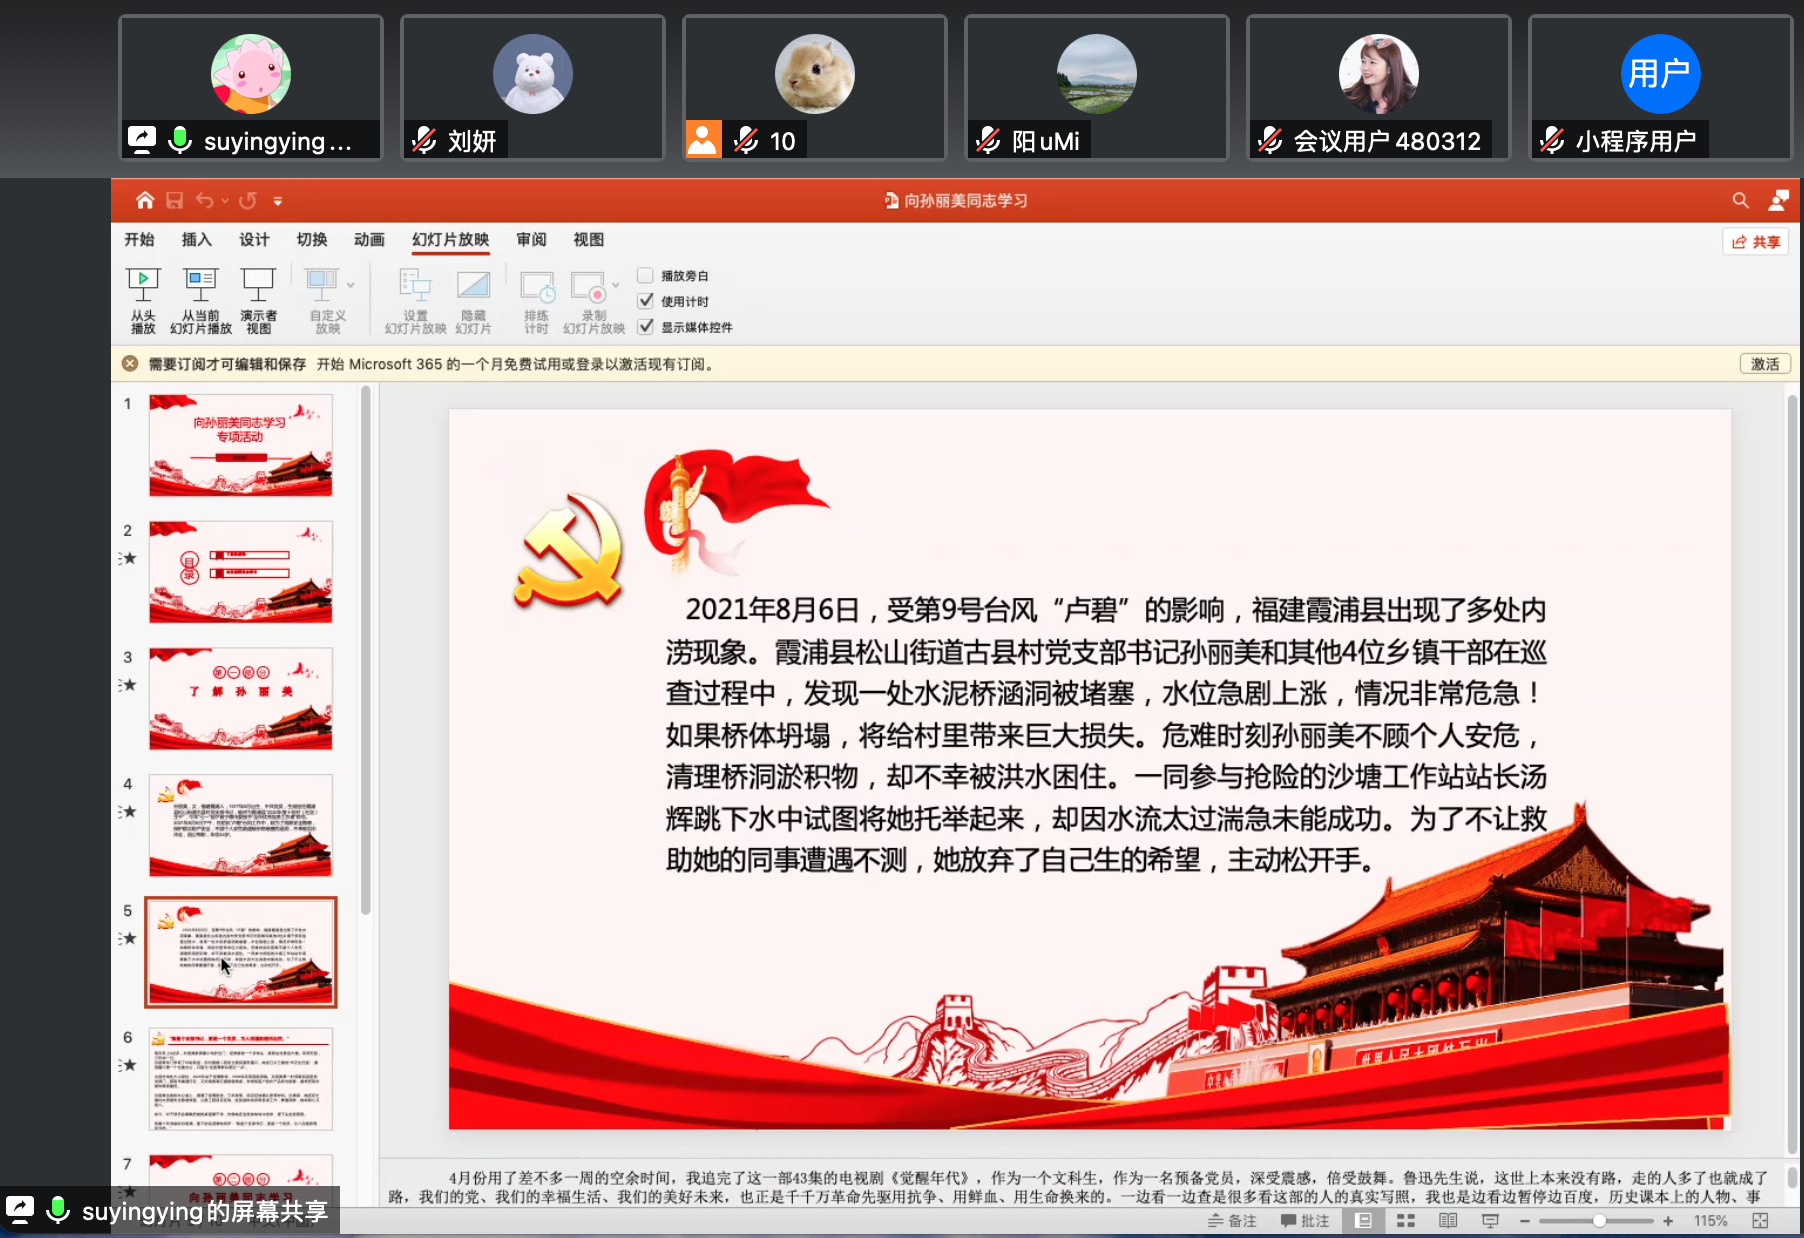Uncheck the 使用计时 checkbox
The image size is (1804, 1238).
click(646, 301)
